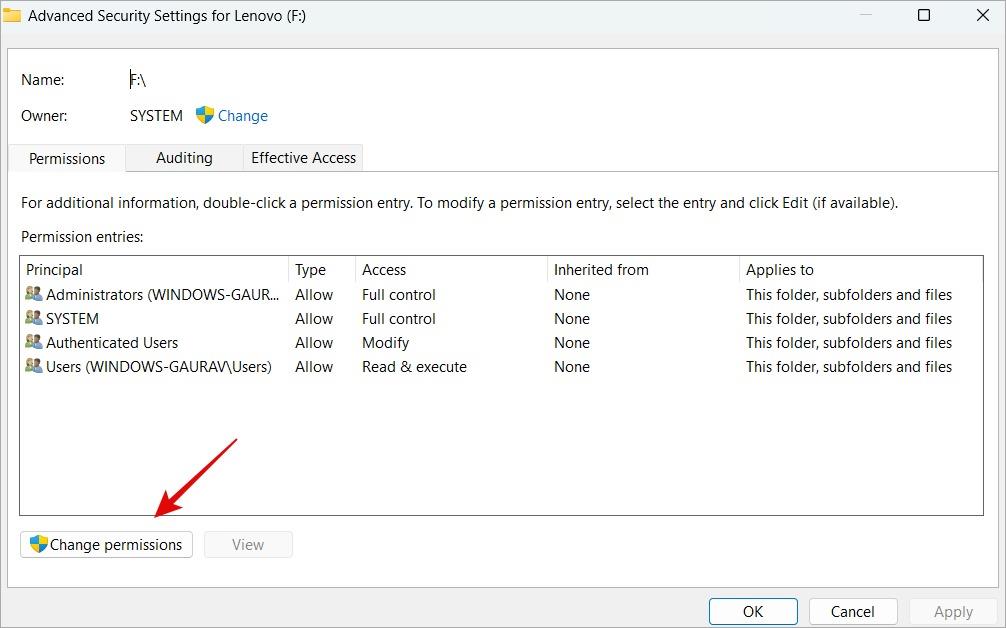Click the Authenticated Users group icon
The height and width of the screenshot is (628, 1006).
pos(33,342)
